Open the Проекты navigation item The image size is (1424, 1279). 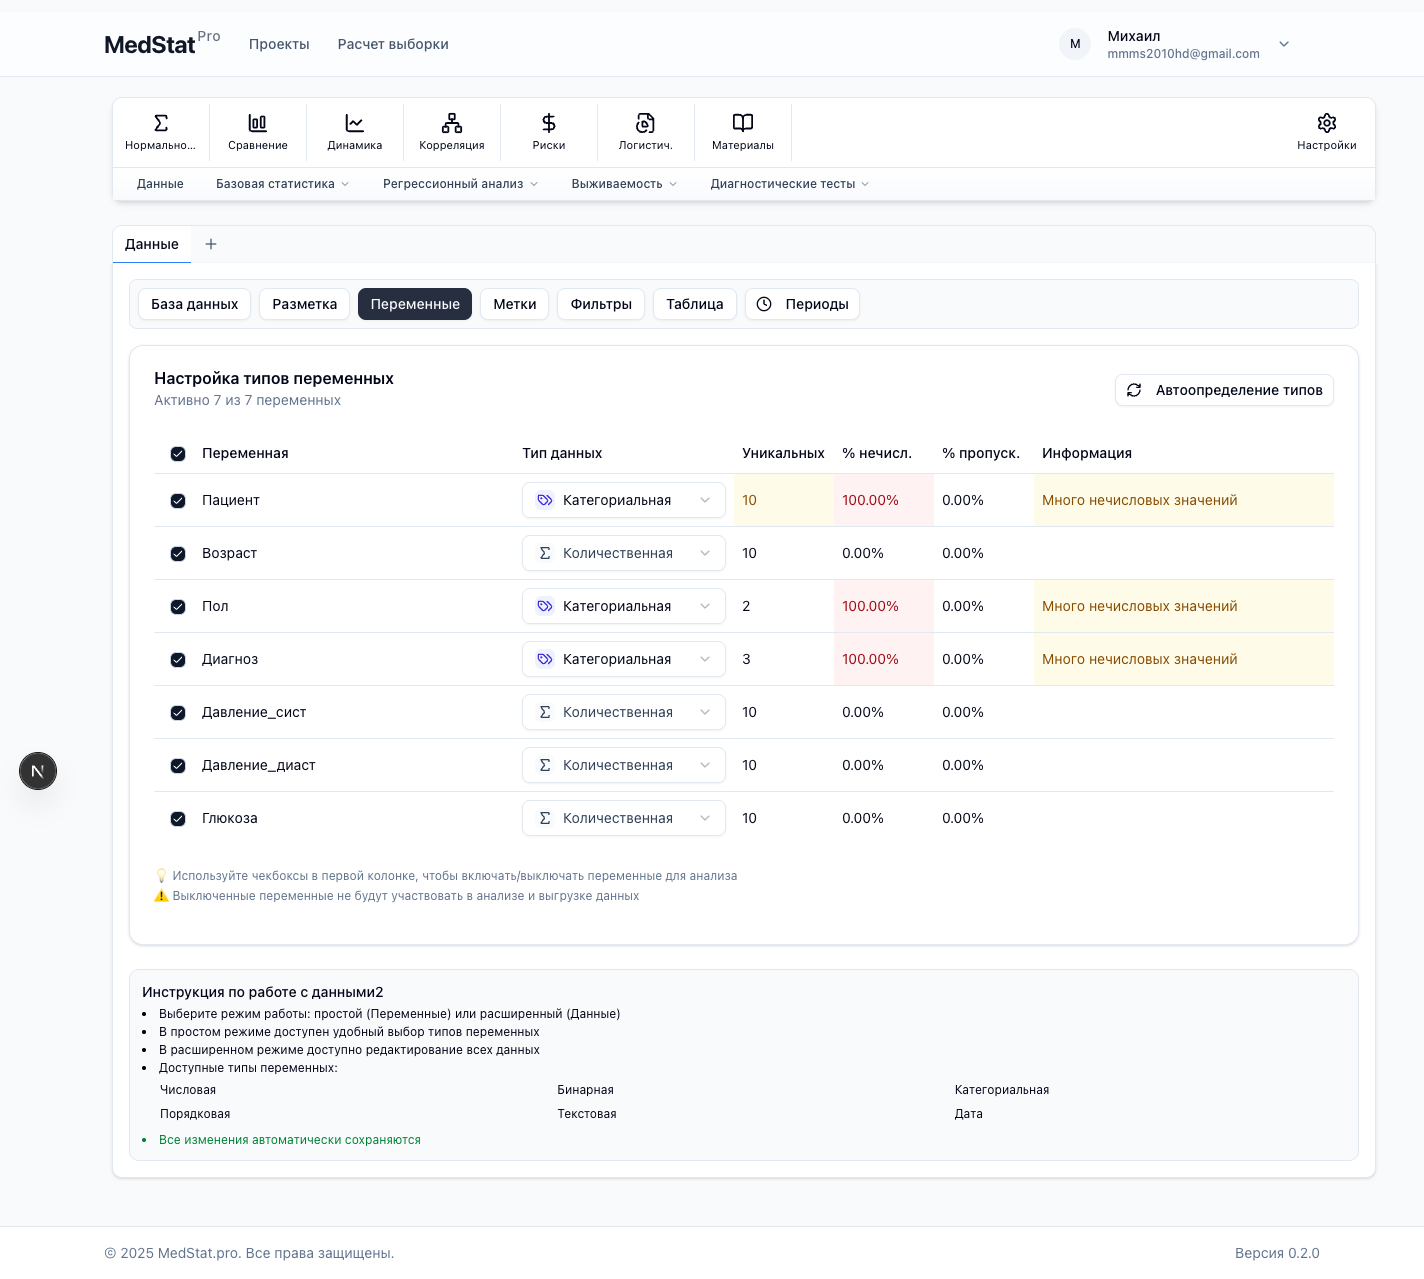click(x=279, y=44)
